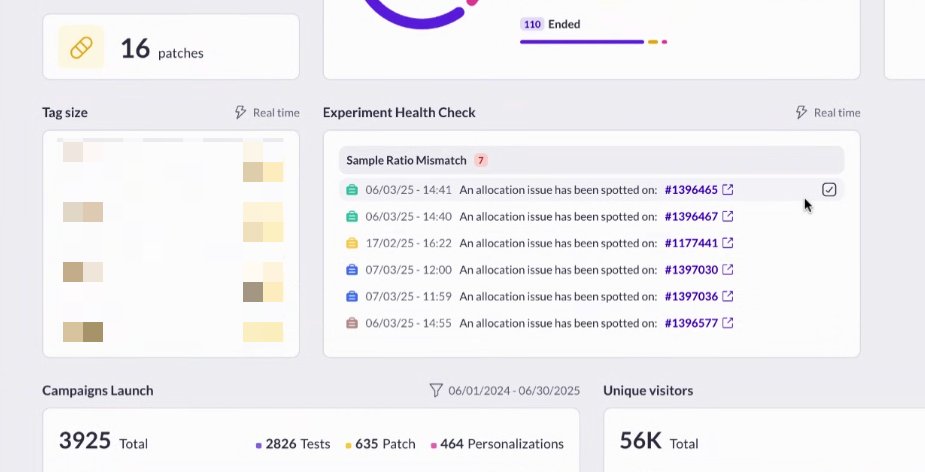Click the 2826 Tests legend item
This screenshot has height=472, width=925.
(293, 444)
